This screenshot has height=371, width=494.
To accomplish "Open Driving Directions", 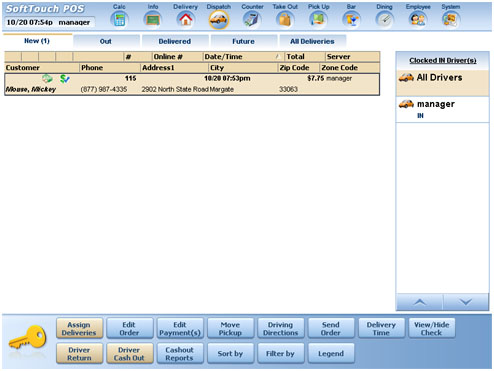I will coord(281,328).
